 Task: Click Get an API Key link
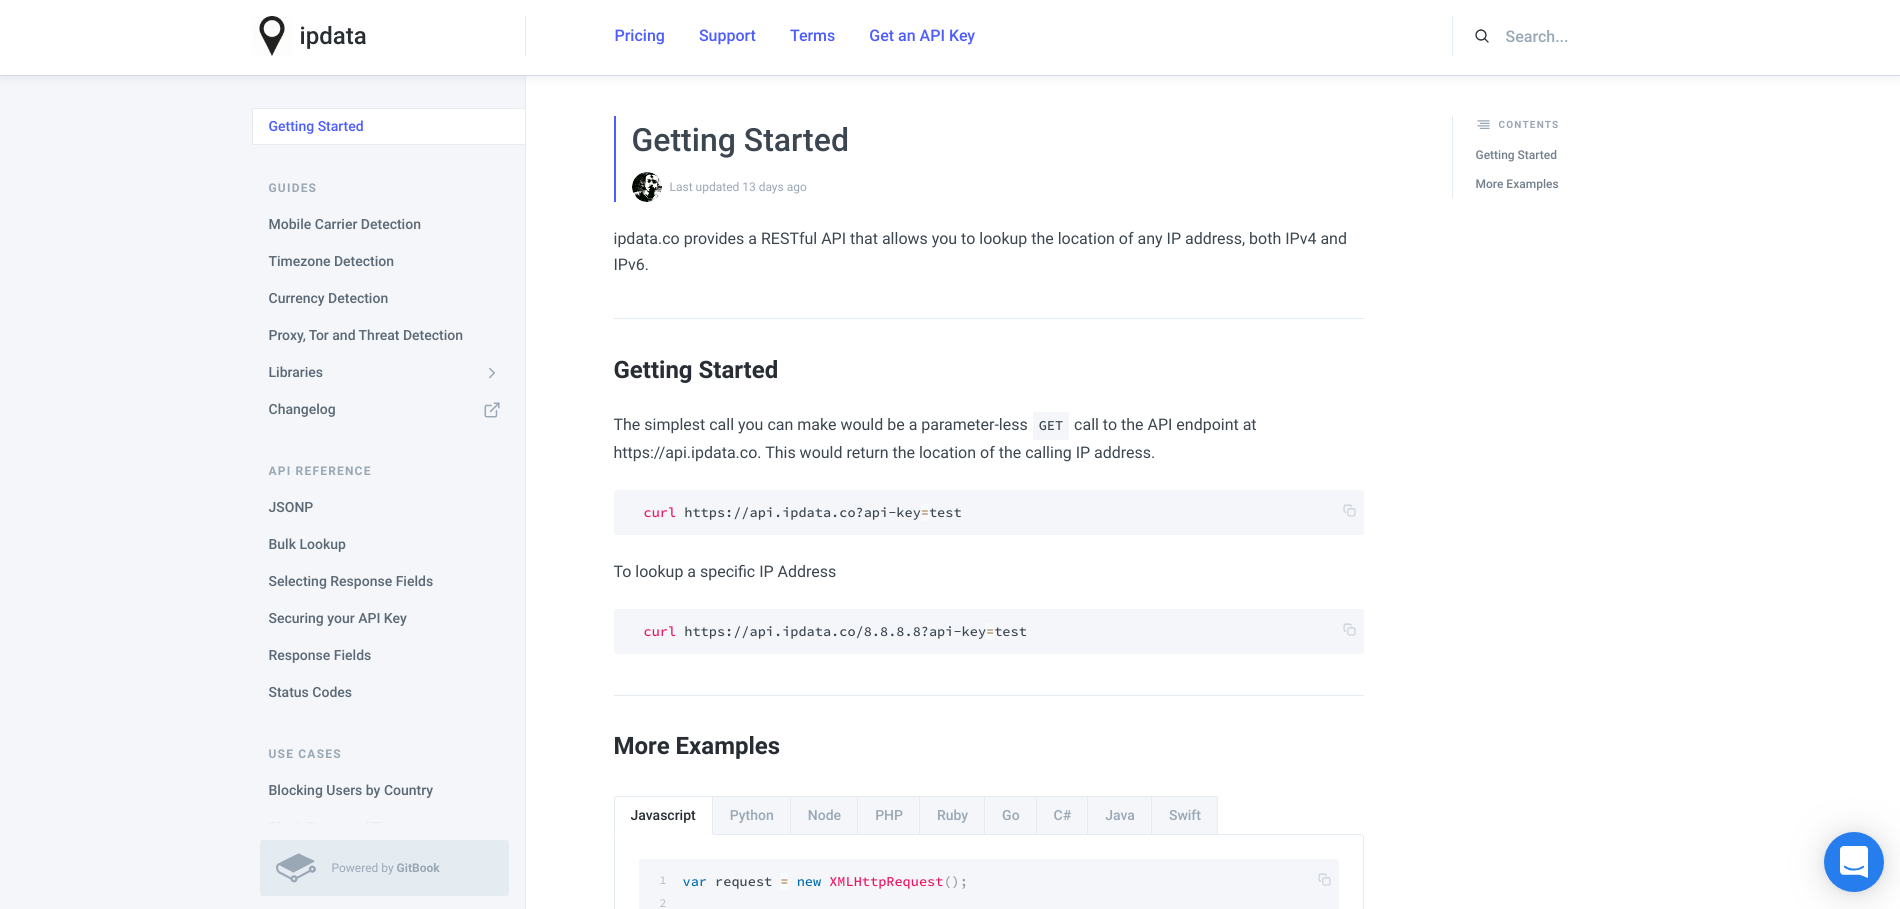[x=922, y=36]
